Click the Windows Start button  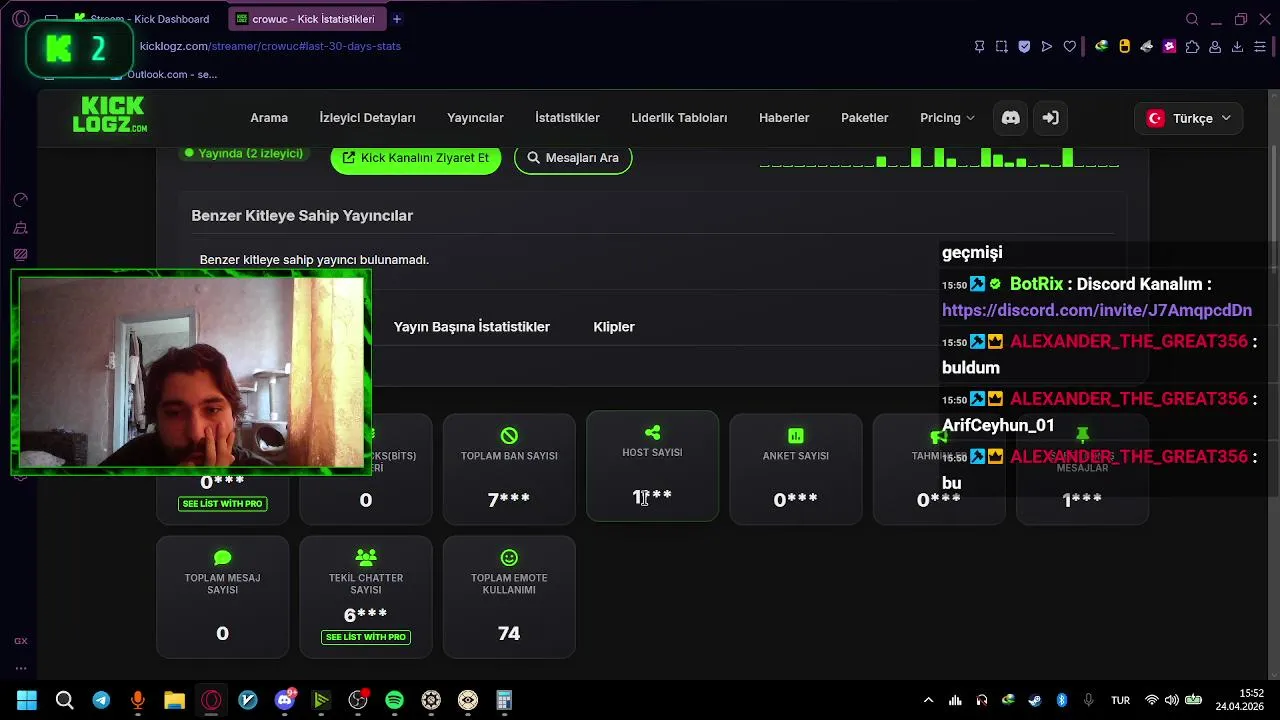click(27, 700)
